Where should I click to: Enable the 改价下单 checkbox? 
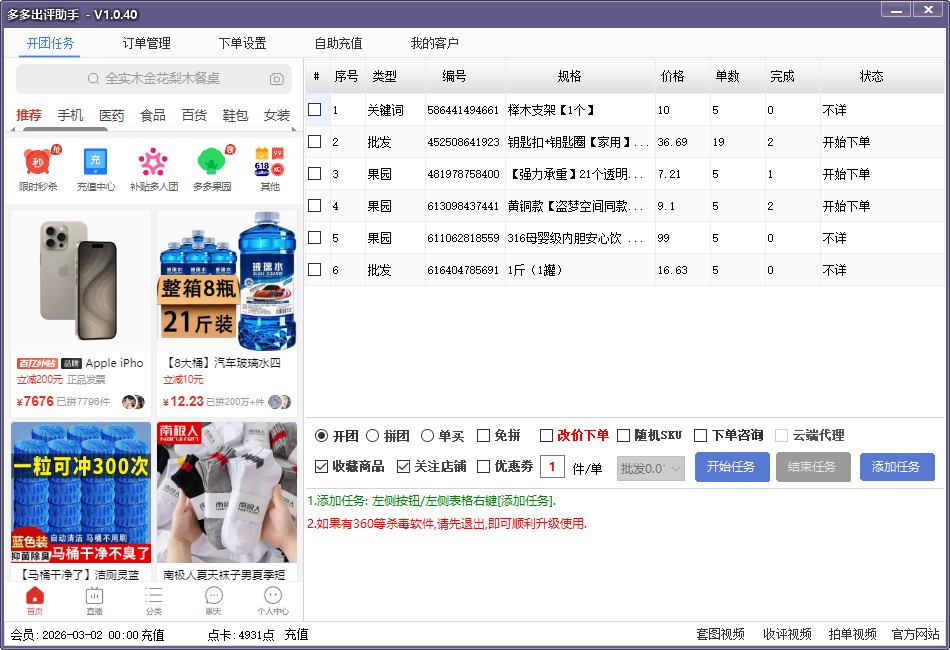(x=546, y=436)
